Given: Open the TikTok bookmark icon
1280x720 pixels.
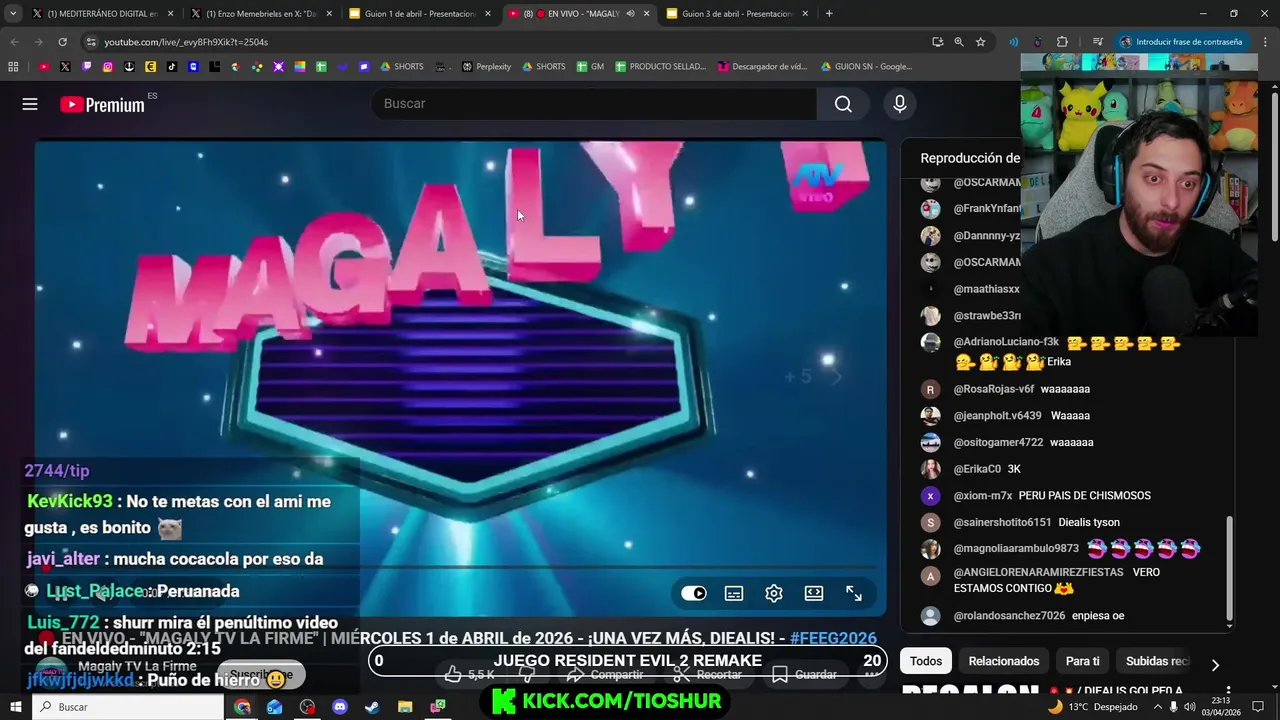Looking at the screenshot, I should pos(172,67).
